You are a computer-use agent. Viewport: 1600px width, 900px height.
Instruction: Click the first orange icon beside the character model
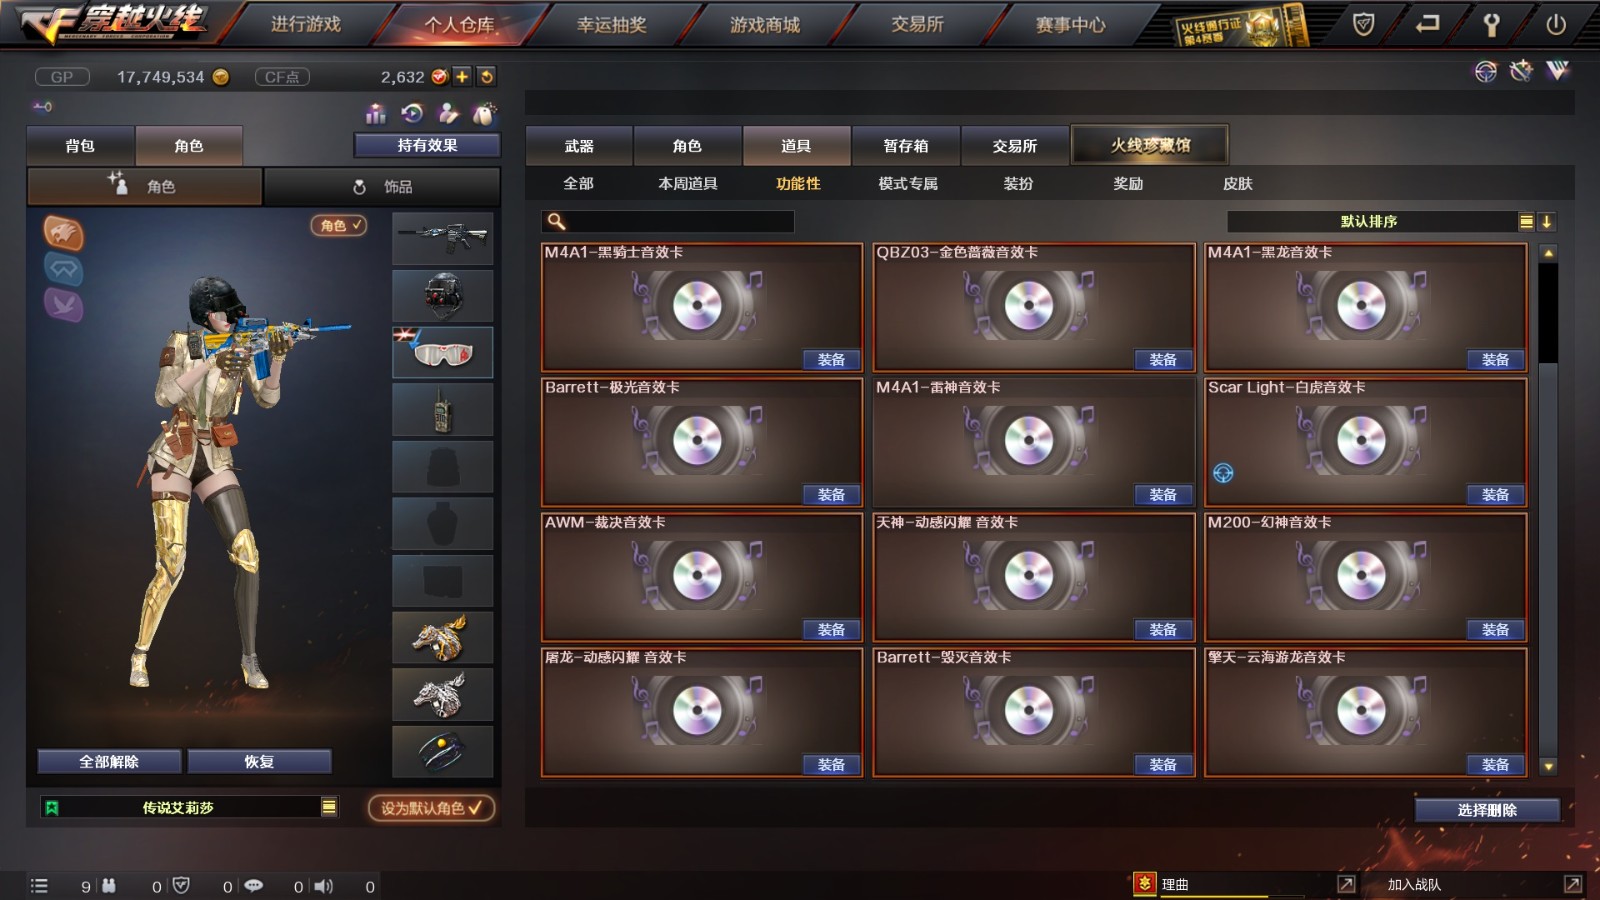click(63, 233)
